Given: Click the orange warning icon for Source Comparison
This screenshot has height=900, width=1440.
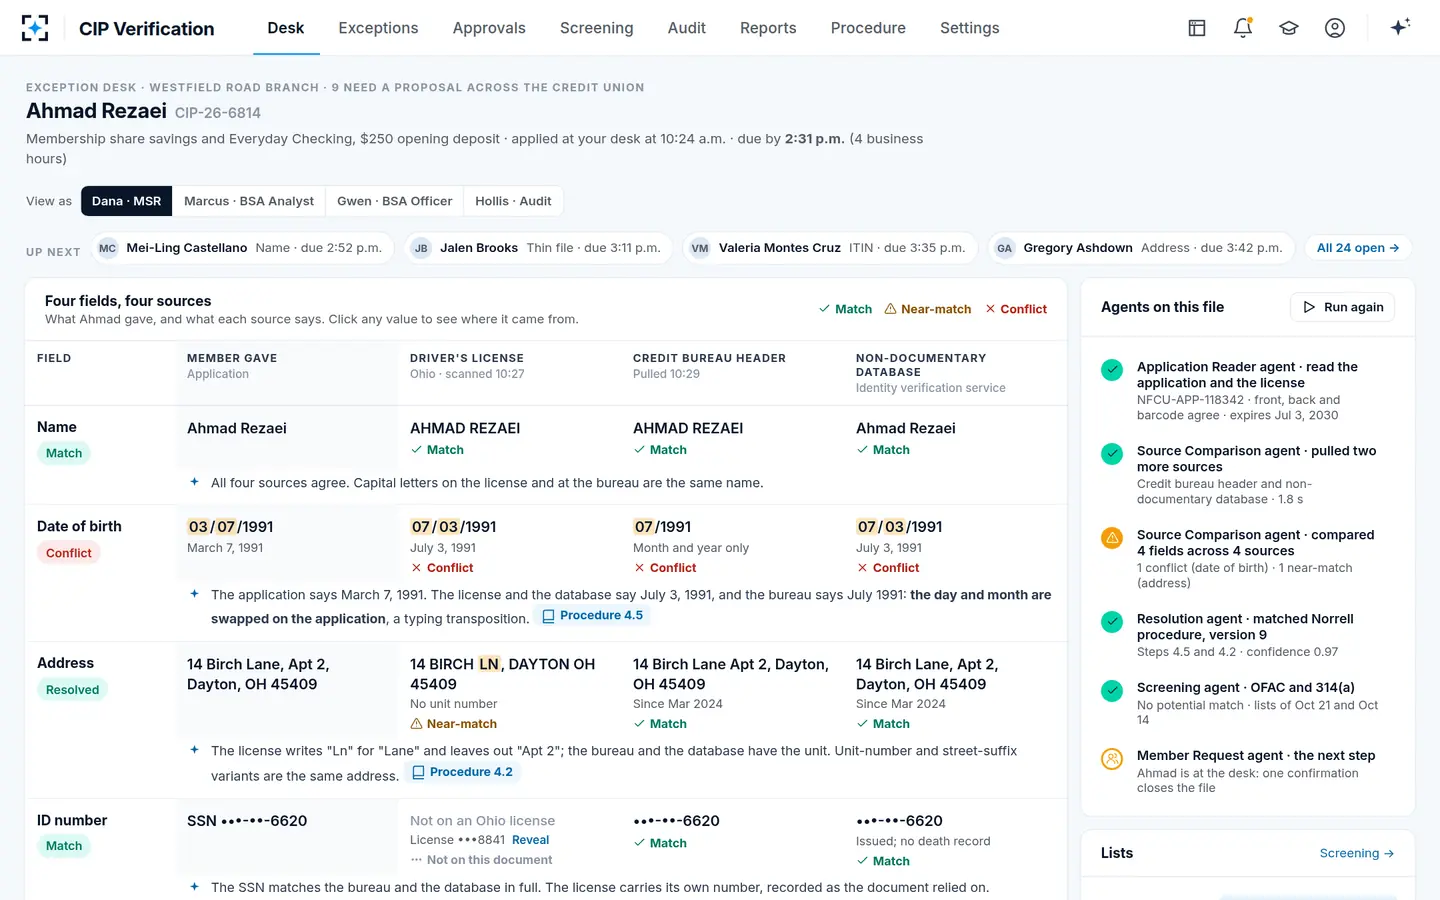Looking at the screenshot, I should [x=1112, y=537].
